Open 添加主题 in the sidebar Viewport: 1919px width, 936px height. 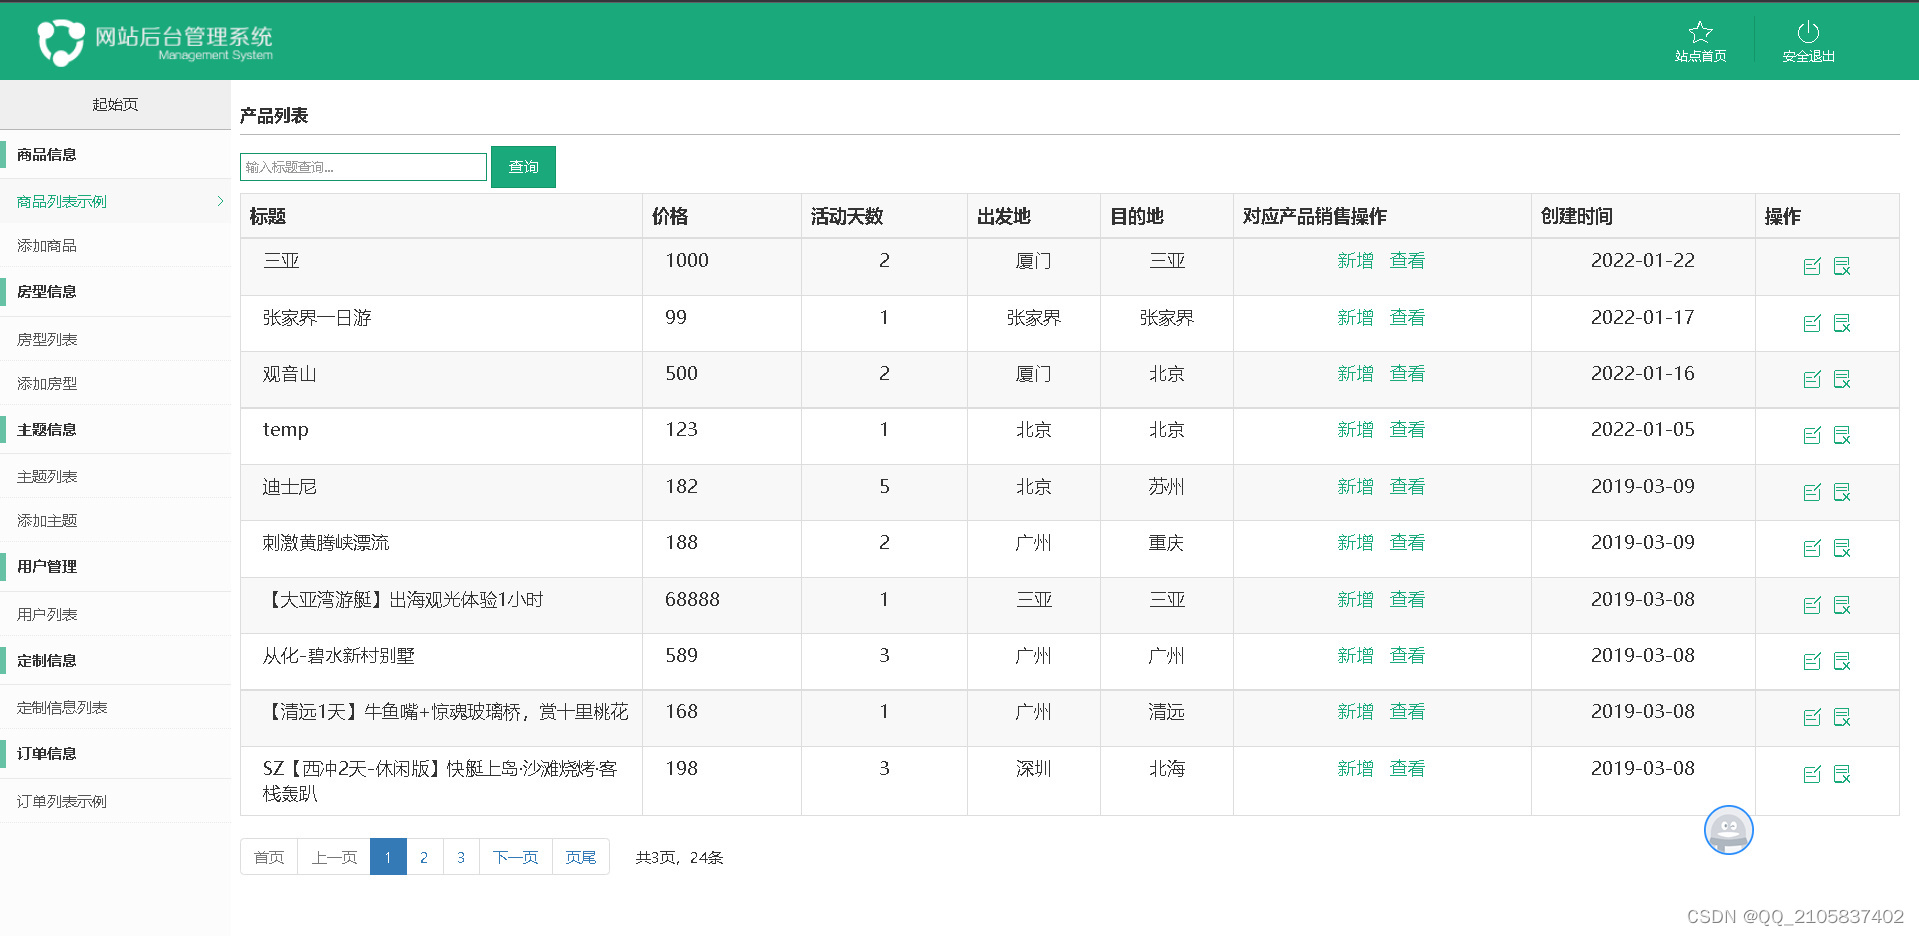coord(47,520)
